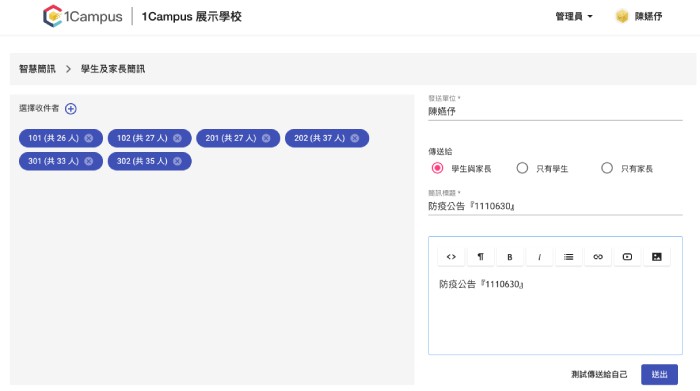
Task: Click the 1Campus logo
Action: pos(83,17)
